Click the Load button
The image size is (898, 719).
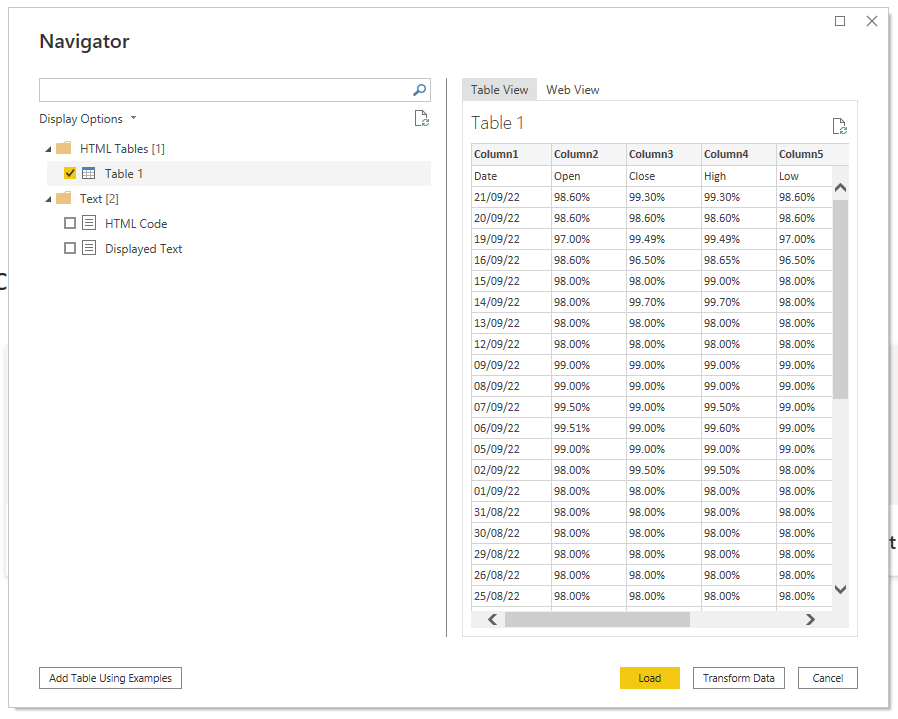[649, 678]
